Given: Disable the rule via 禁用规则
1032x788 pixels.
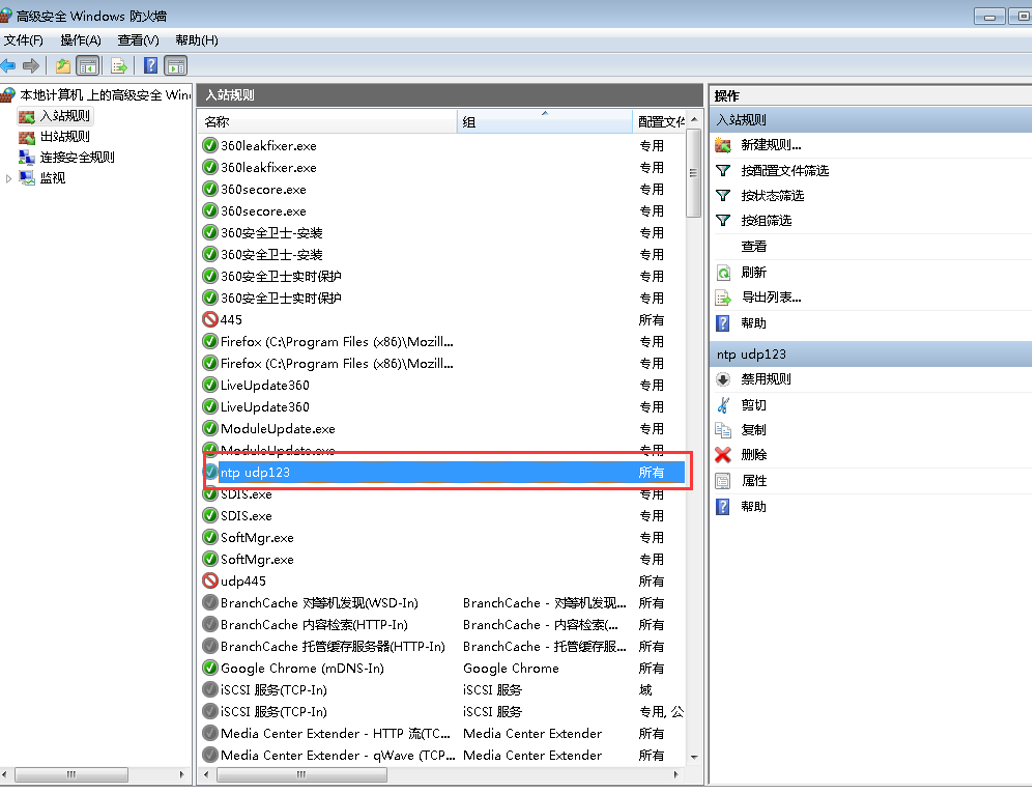Looking at the screenshot, I should pos(765,379).
